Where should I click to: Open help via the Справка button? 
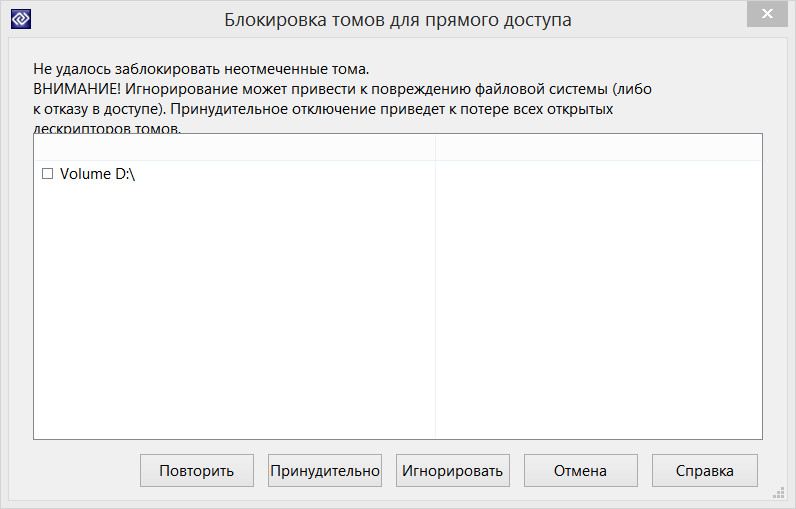[705, 471]
